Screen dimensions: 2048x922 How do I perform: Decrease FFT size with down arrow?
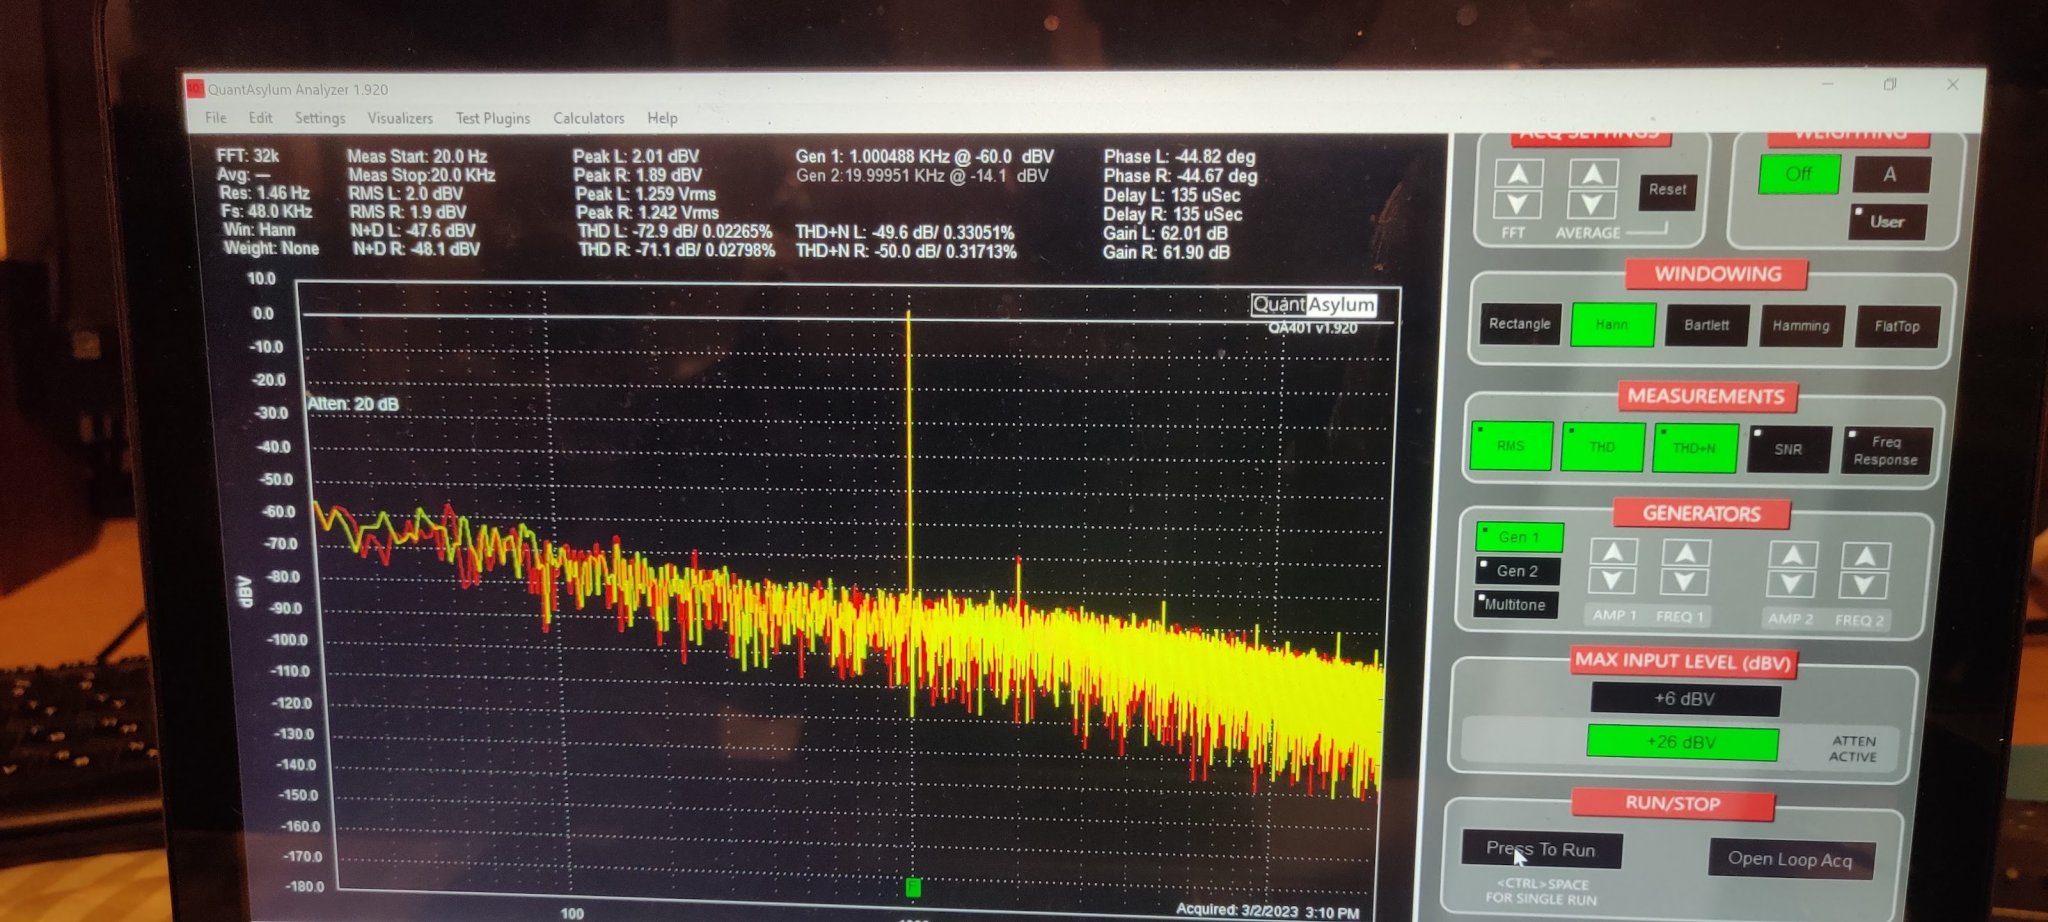click(1518, 204)
